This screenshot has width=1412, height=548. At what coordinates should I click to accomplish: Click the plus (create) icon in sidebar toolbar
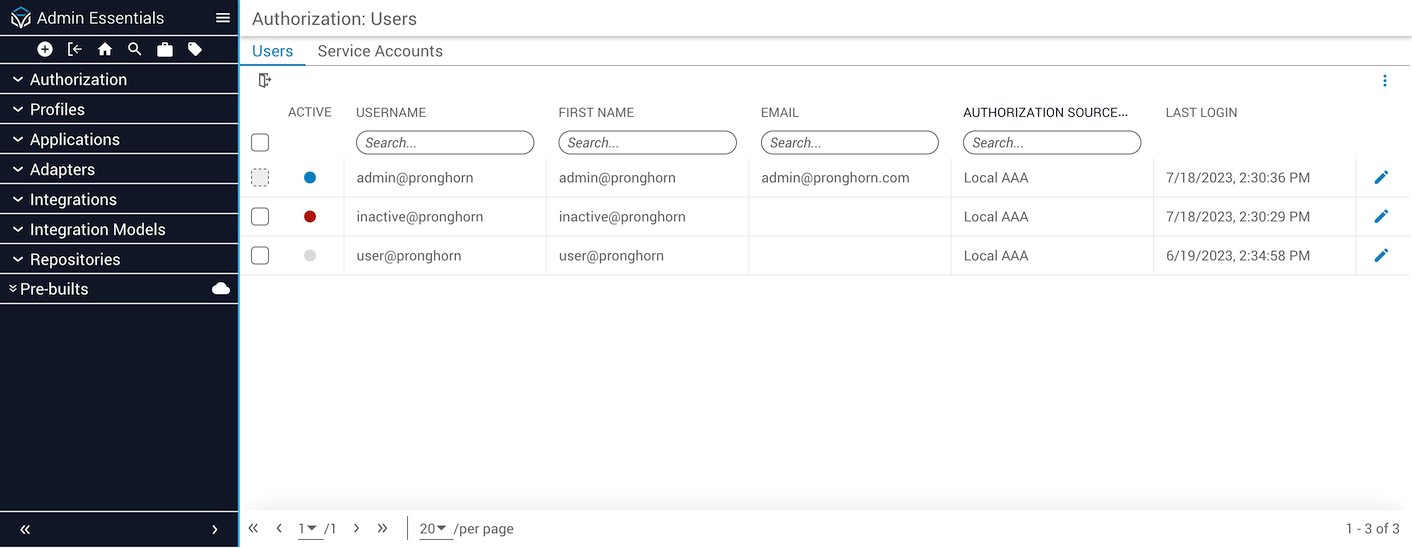(x=45, y=49)
